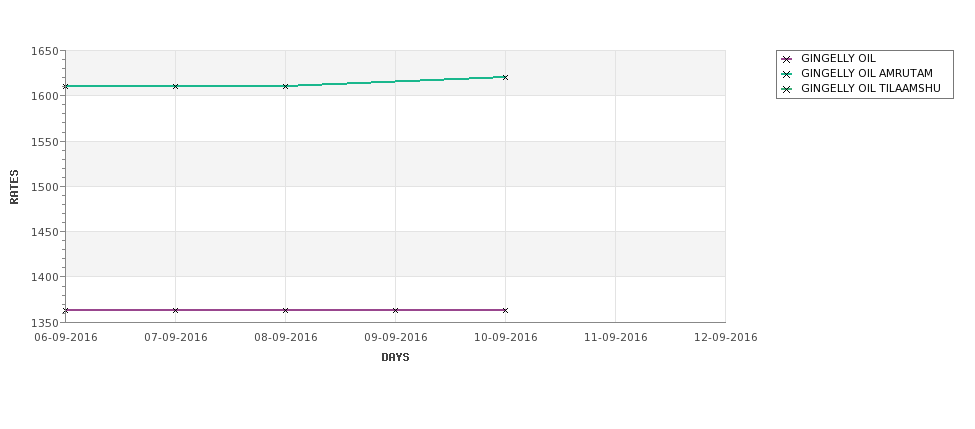Select the GINGELLY OIL legend label
Image resolution: width=975 pixels, height=429 pixels.
click(x=838, y=58)
